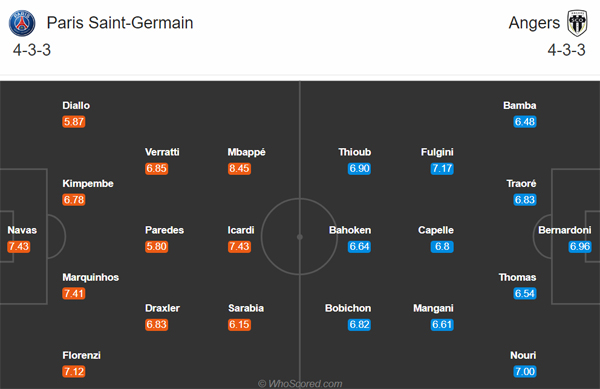
Task: Select player Verratti on the pitch
Action: click(x=162, y=152)
